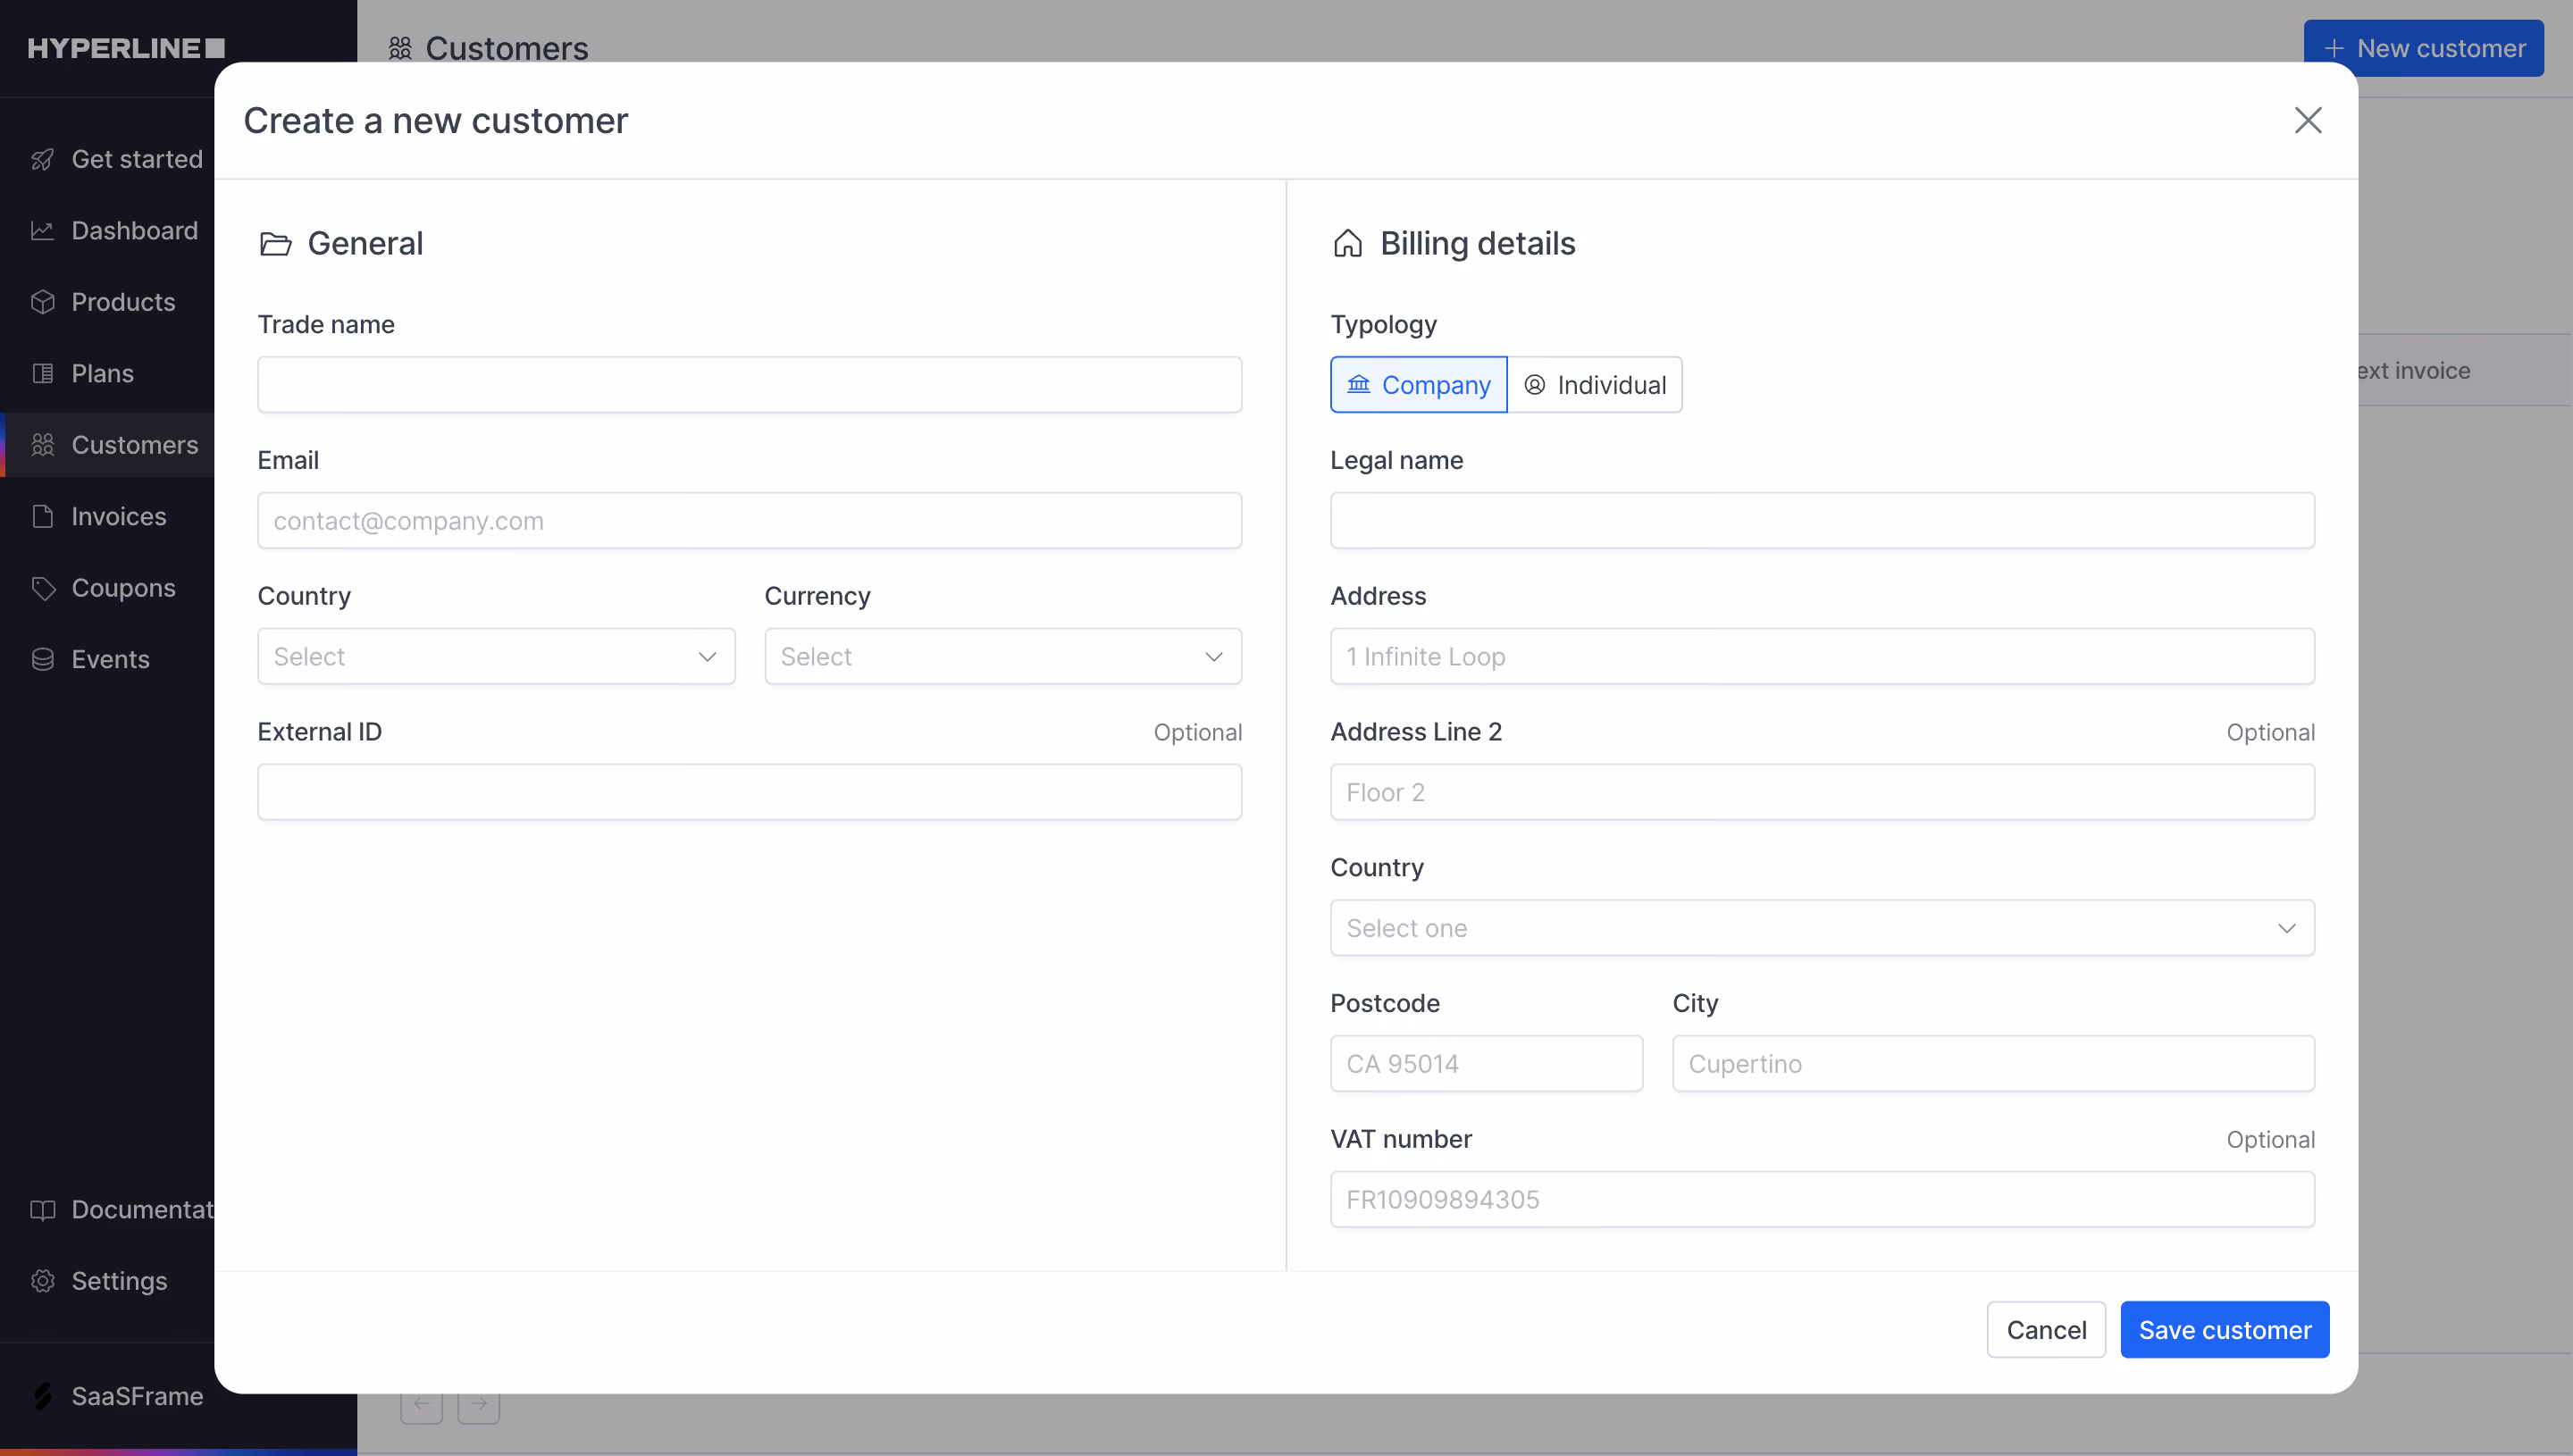Click the previous page arrow behind dialog
The height and width of the screenshot is (1456, 2573).
[421, 1404]
